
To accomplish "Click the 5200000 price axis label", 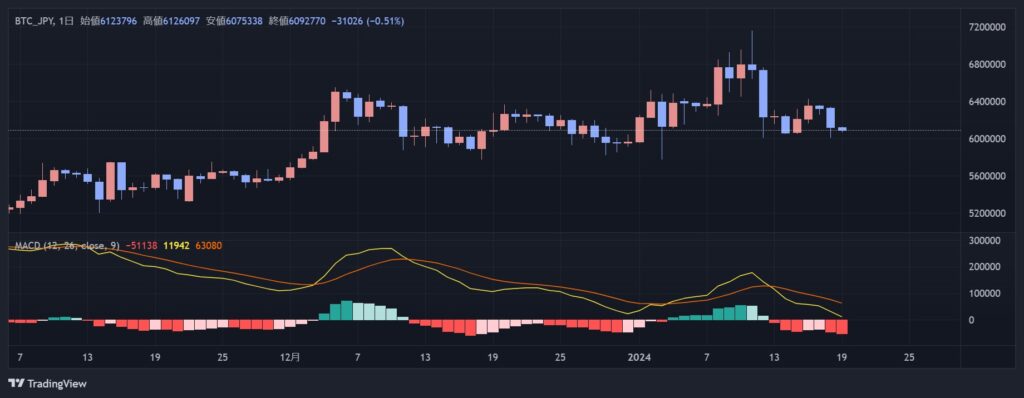I will point(987,214).
